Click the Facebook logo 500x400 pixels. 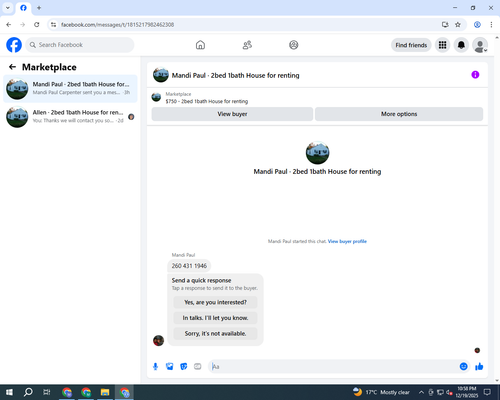click(x=14, y=45)
